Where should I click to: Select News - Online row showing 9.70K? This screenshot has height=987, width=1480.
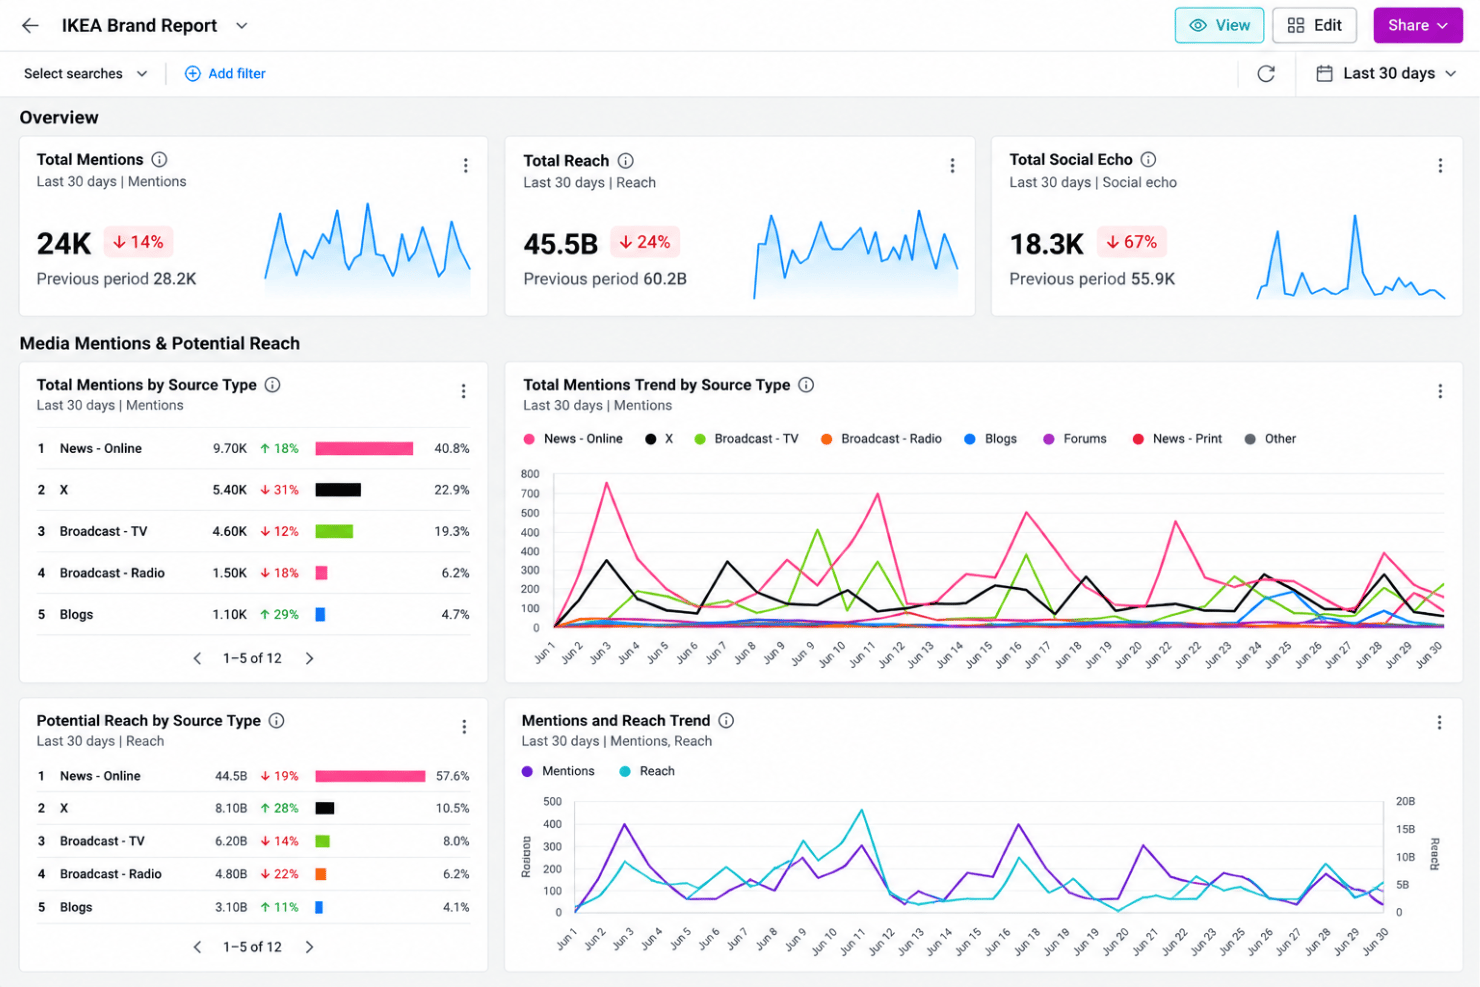[253, 449]
